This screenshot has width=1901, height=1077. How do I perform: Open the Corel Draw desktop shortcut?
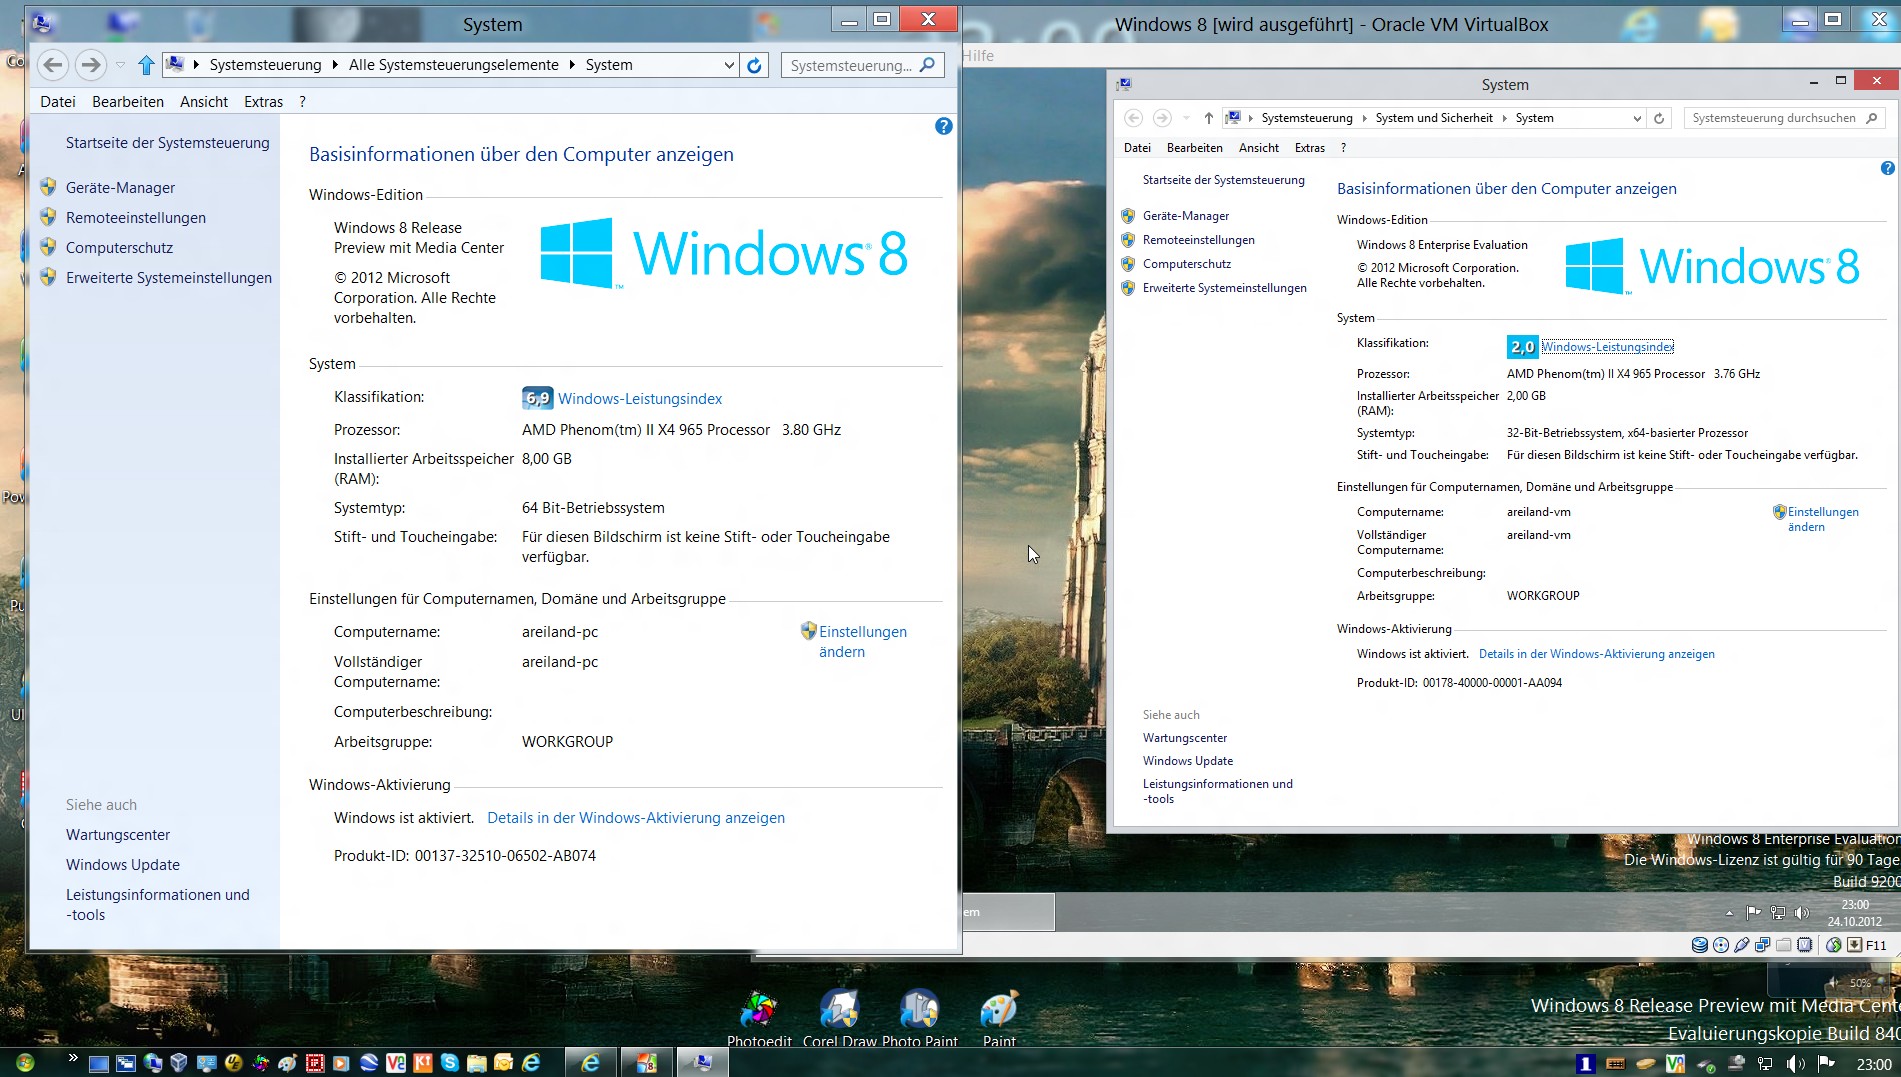839,1018
